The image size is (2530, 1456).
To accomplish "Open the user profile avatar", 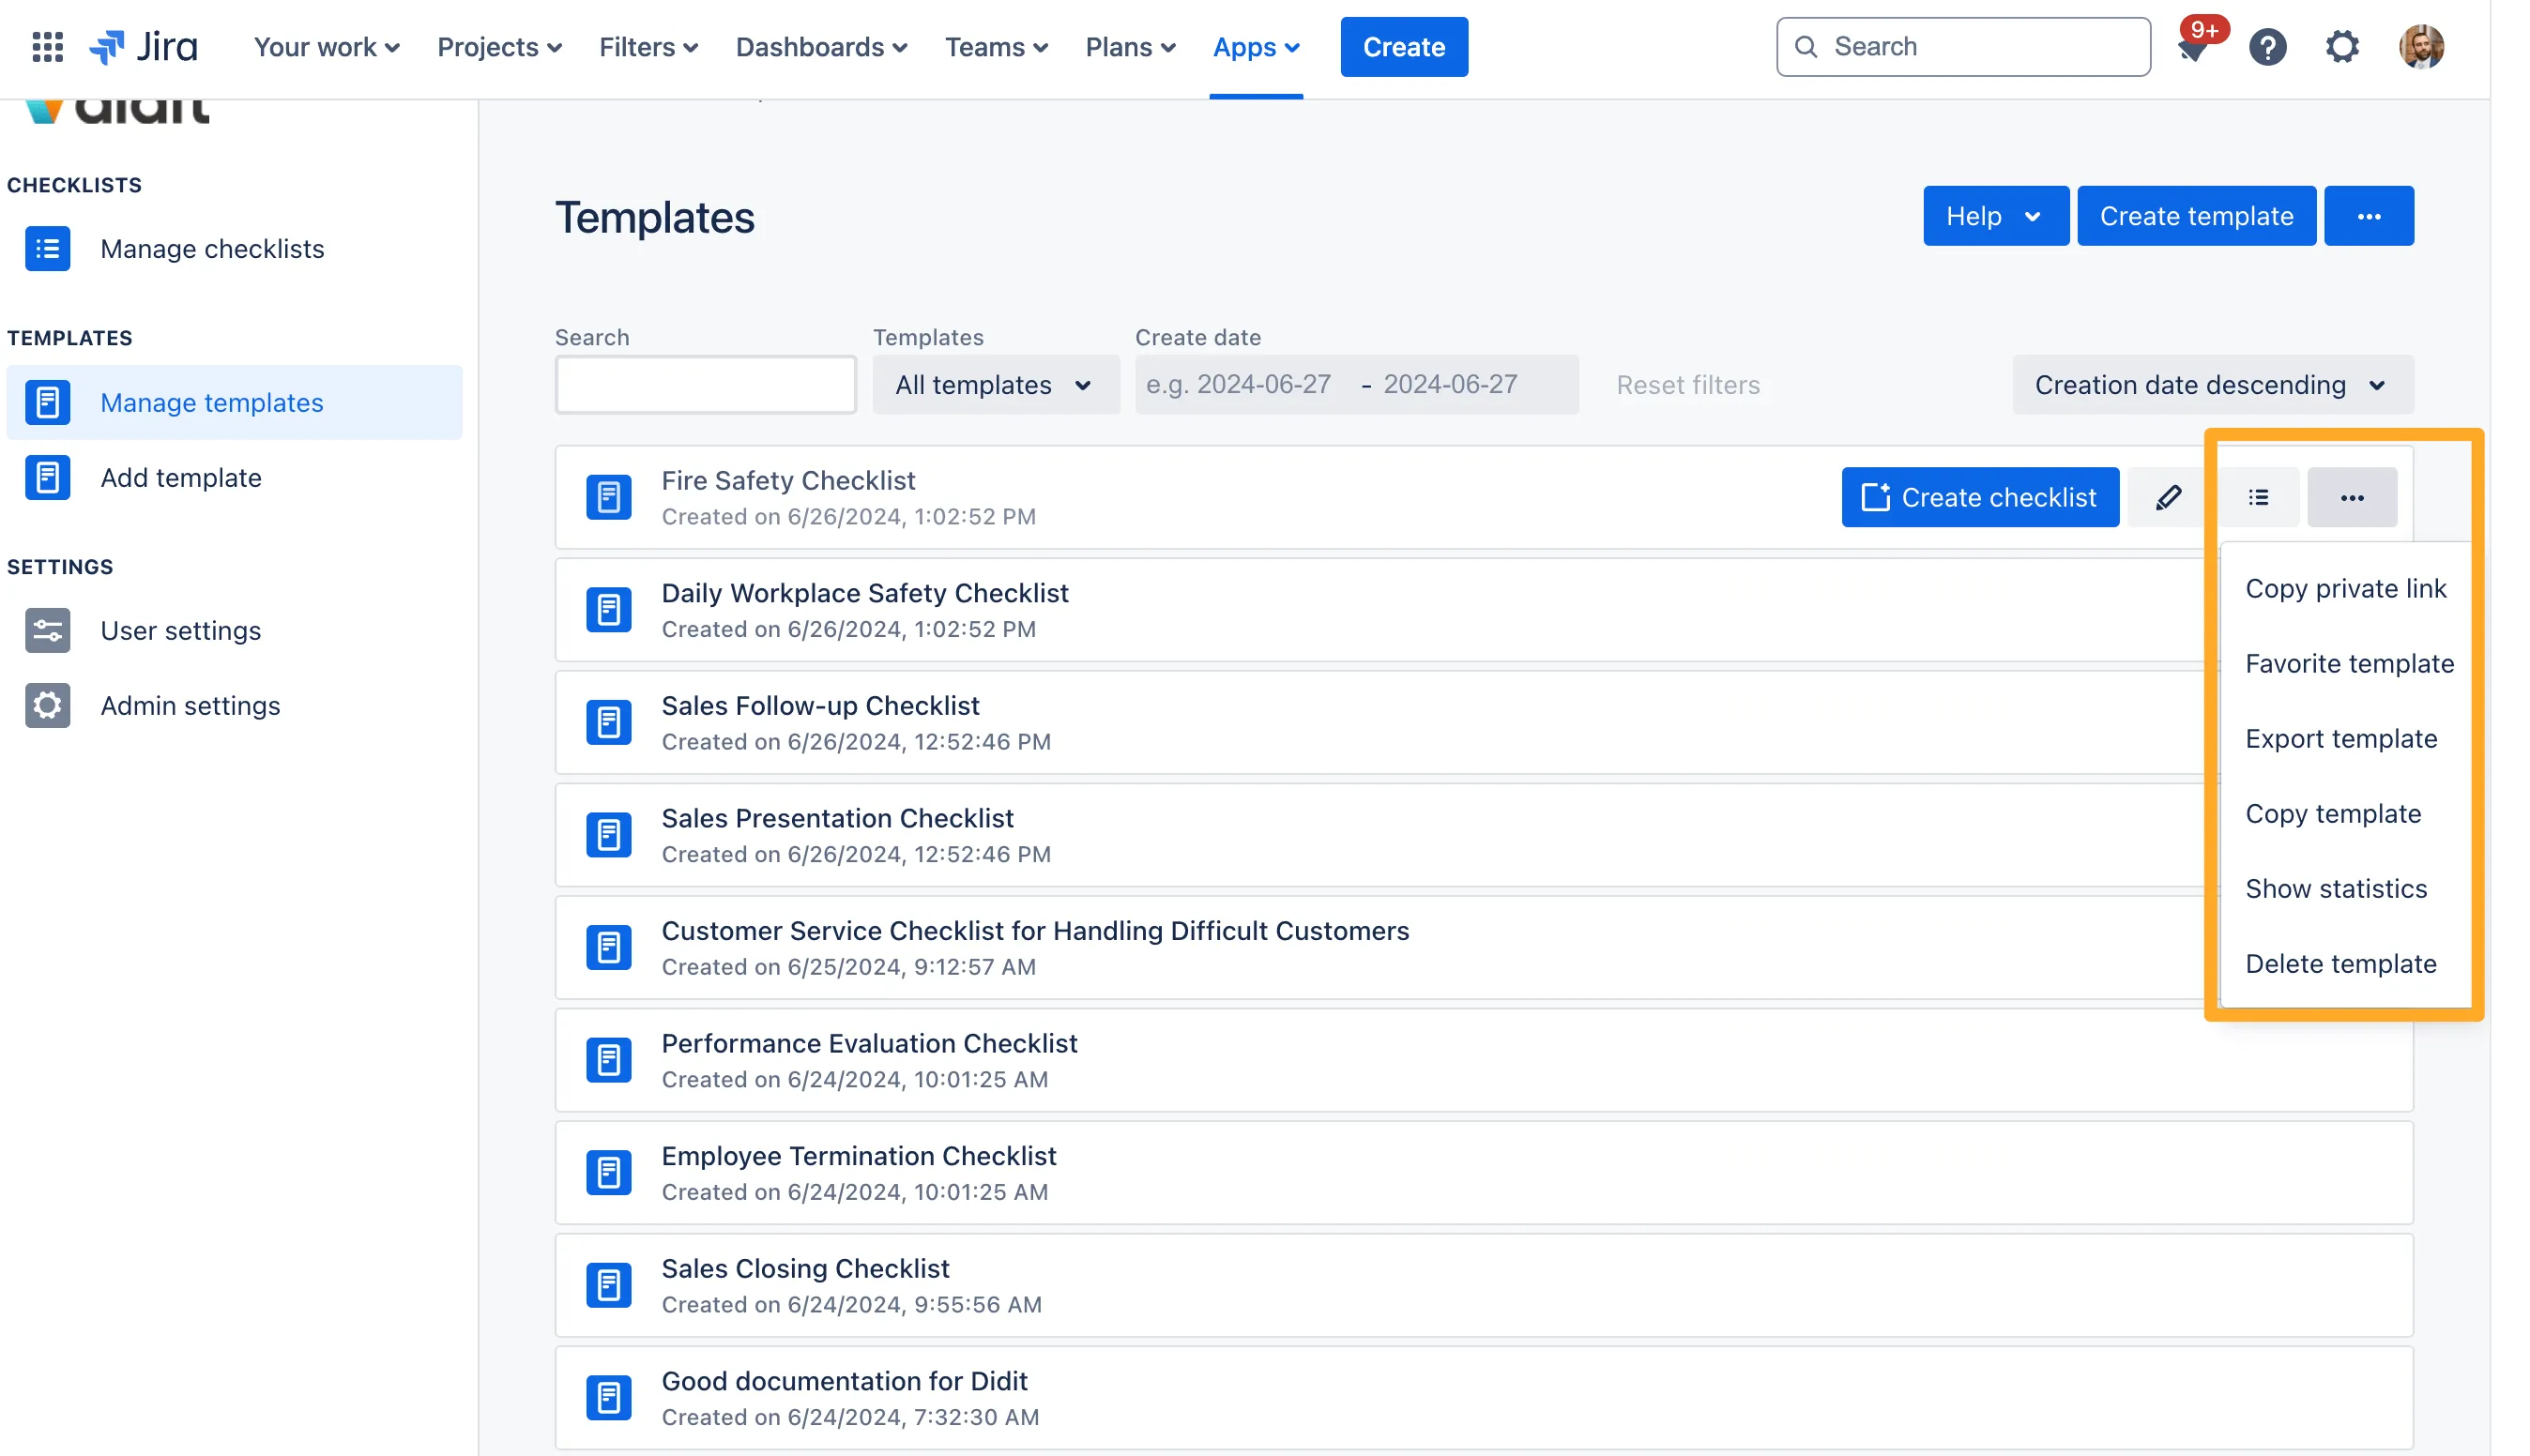I will 2421,47.
